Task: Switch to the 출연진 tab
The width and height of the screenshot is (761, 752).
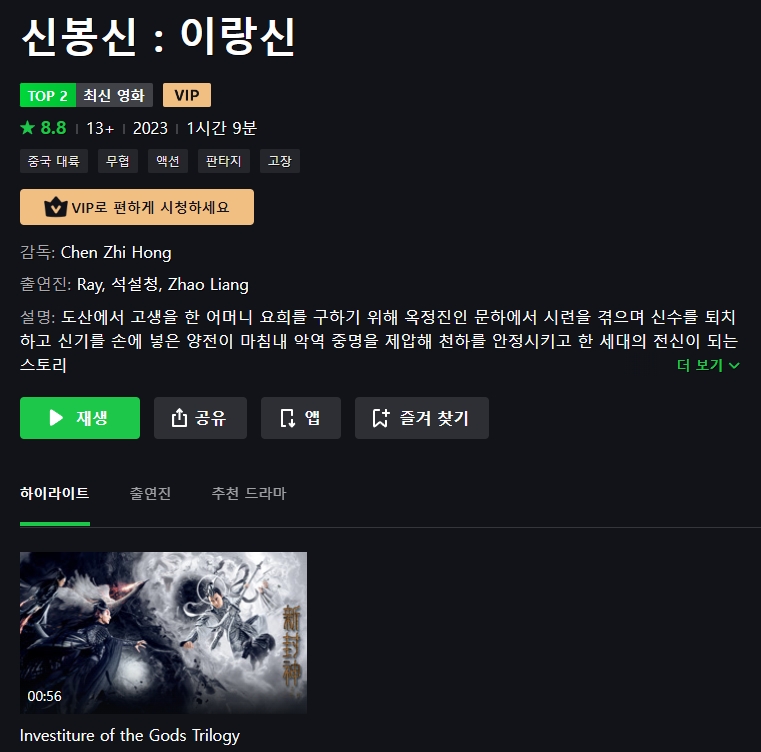Action: [150, 493]
